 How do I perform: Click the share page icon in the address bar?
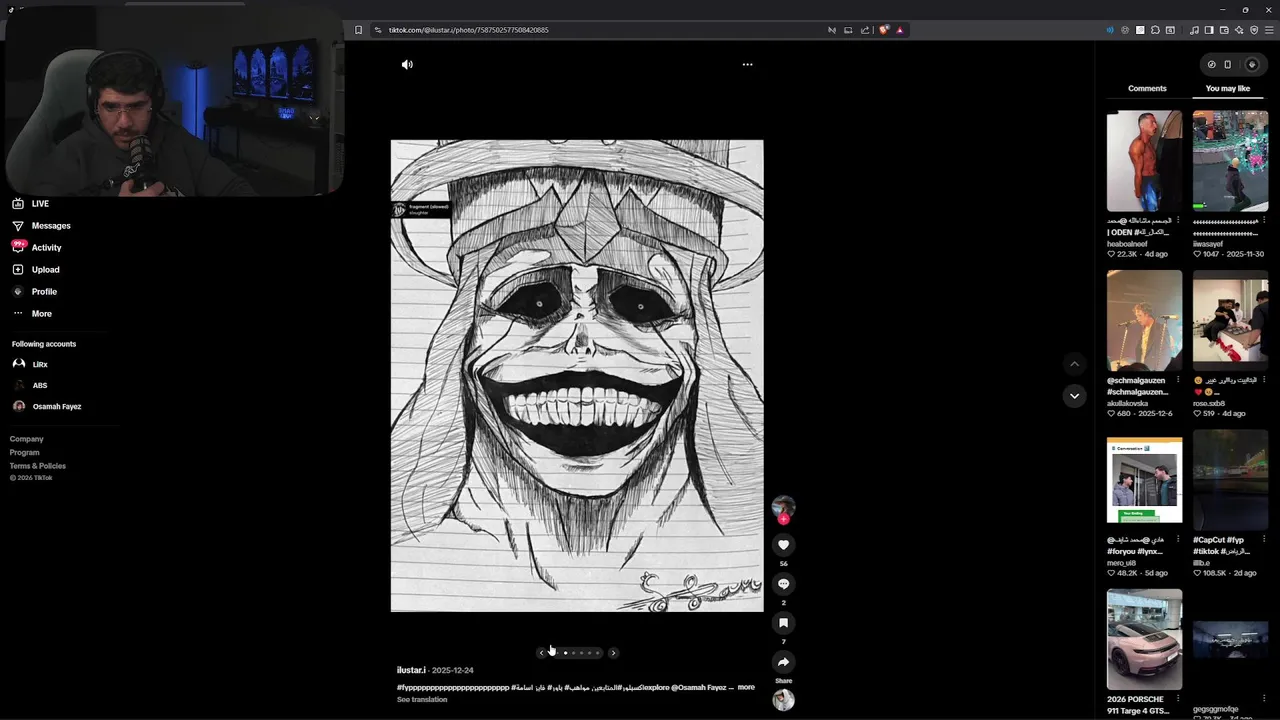pos(865,30)
